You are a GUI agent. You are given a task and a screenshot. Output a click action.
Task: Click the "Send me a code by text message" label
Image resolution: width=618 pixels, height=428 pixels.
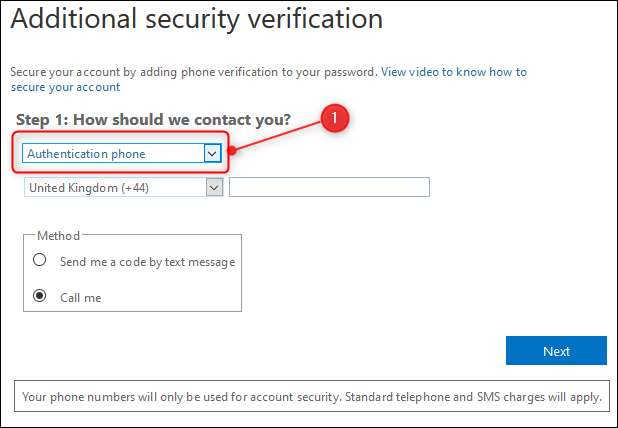[147, 262]
